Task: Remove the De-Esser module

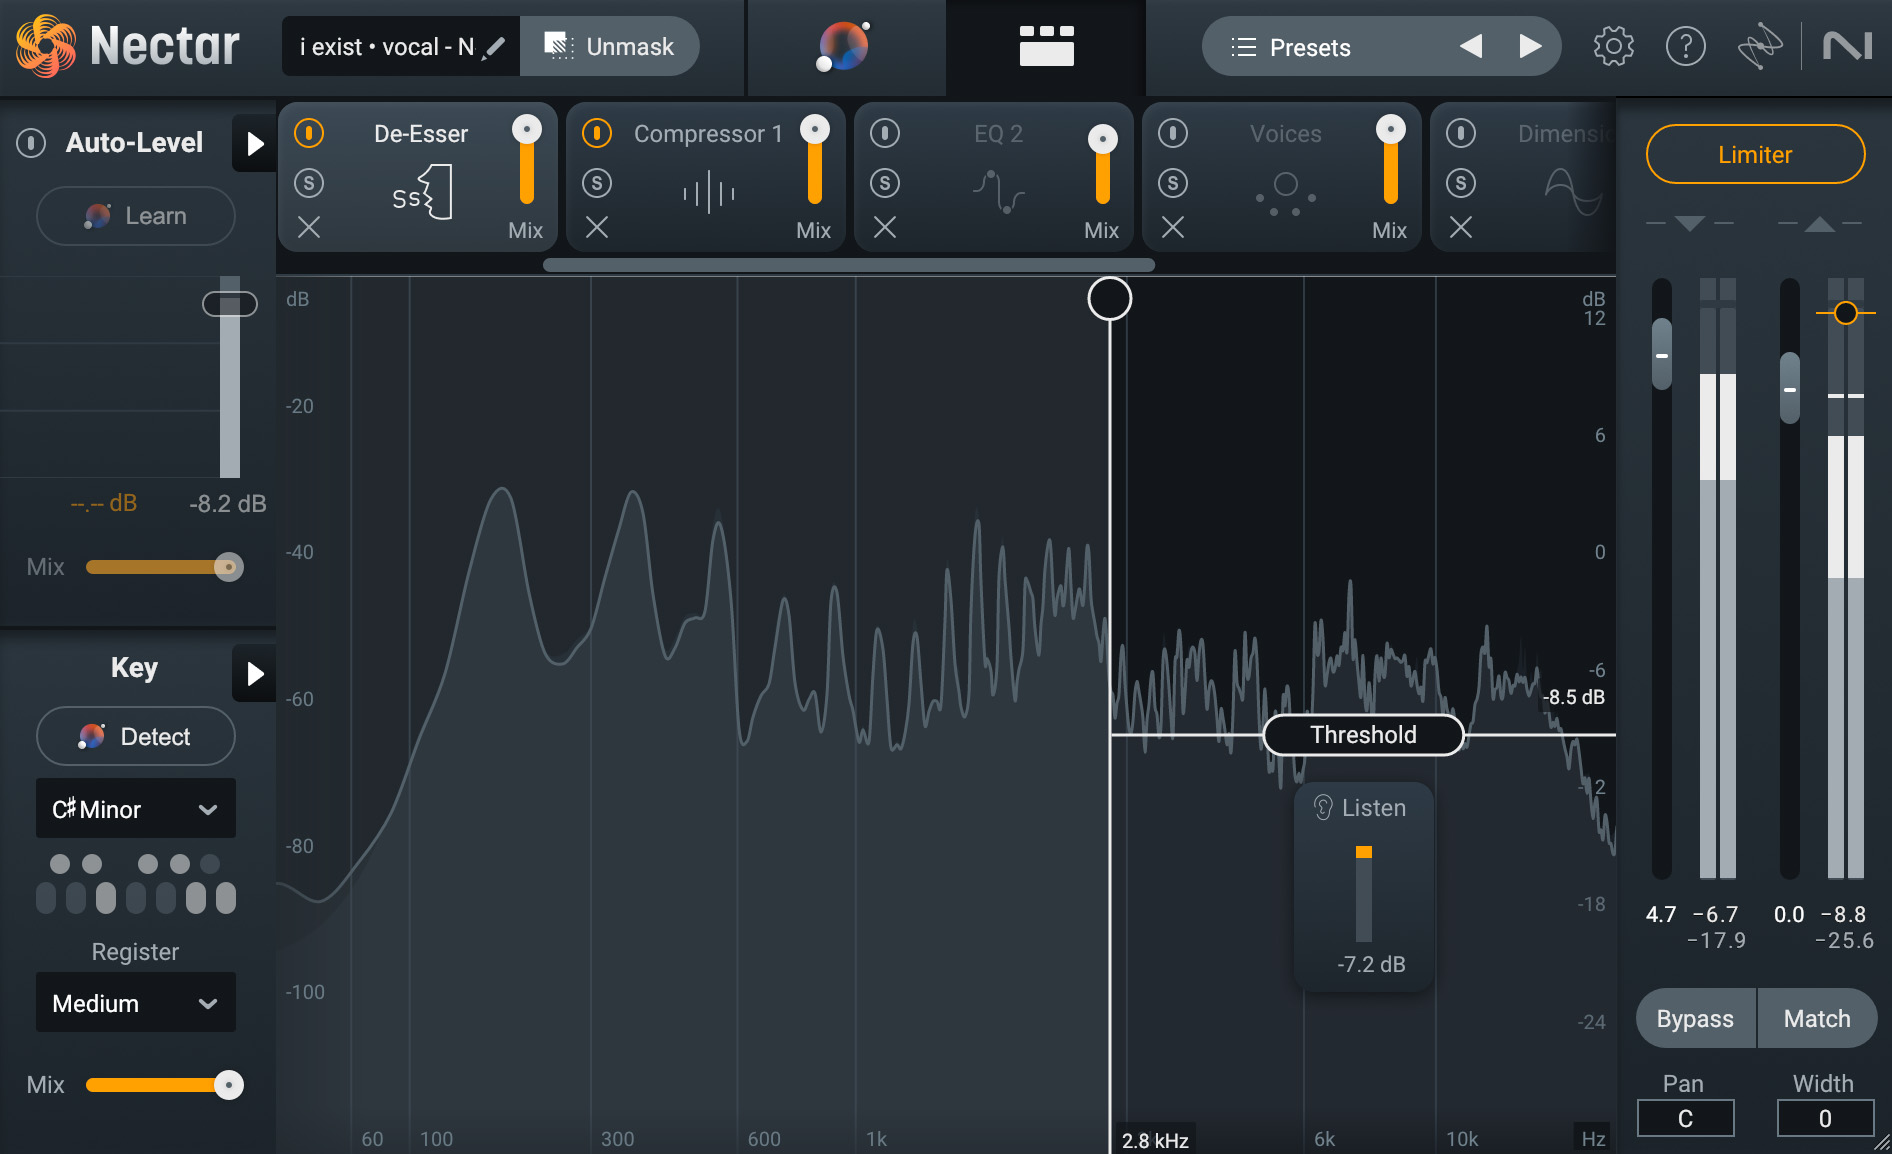Action: pos(309,228)
